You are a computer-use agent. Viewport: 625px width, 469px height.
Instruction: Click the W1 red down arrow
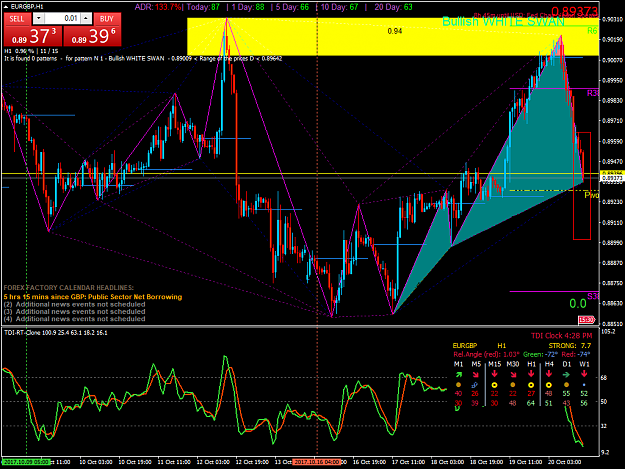(584, 374)
